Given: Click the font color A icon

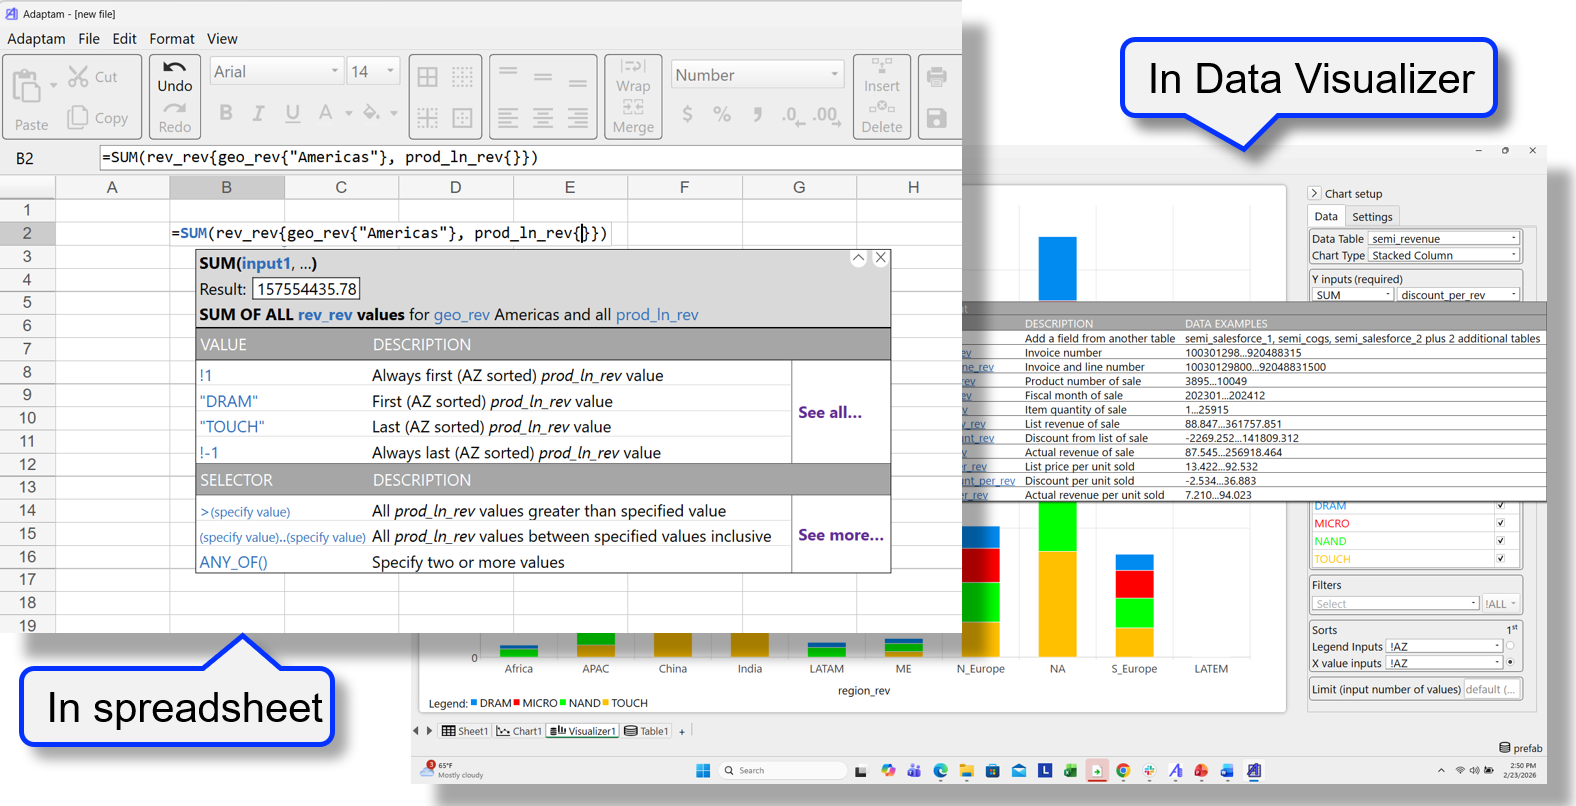Looking at the screenshot, I should [325, 113].
